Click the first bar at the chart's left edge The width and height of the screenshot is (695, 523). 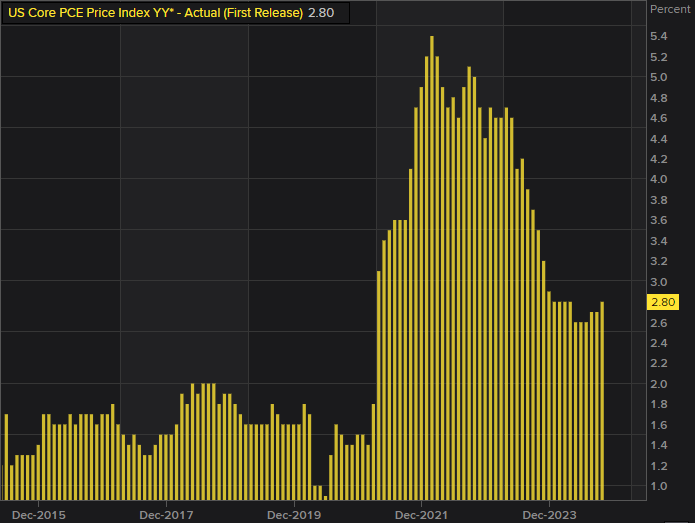pyautogui.click(x=6, y=456)
